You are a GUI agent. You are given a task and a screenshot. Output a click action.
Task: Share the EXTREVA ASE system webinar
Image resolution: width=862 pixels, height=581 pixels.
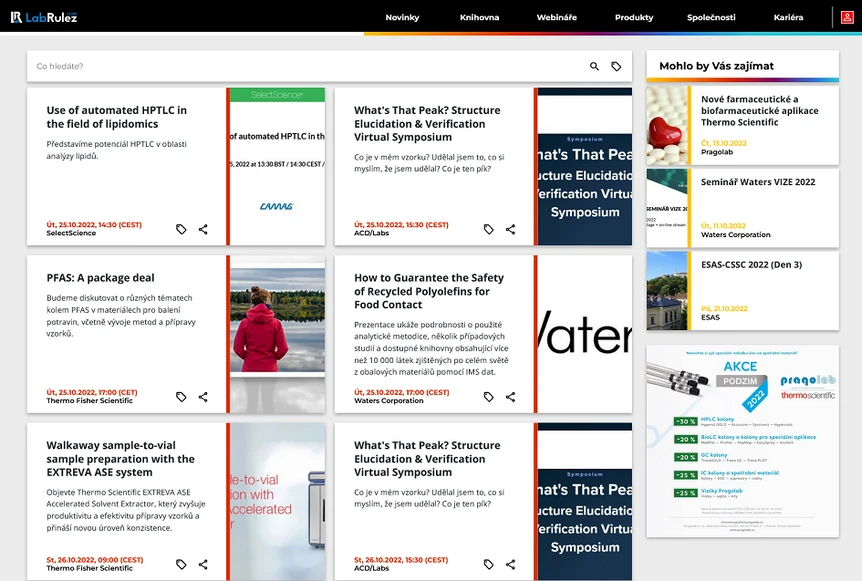(x=203, y=565)
